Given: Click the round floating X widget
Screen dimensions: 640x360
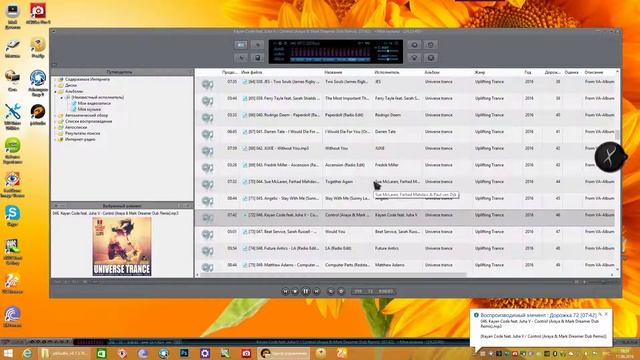Looking at the screenshot, I should [x=609, y=157].
